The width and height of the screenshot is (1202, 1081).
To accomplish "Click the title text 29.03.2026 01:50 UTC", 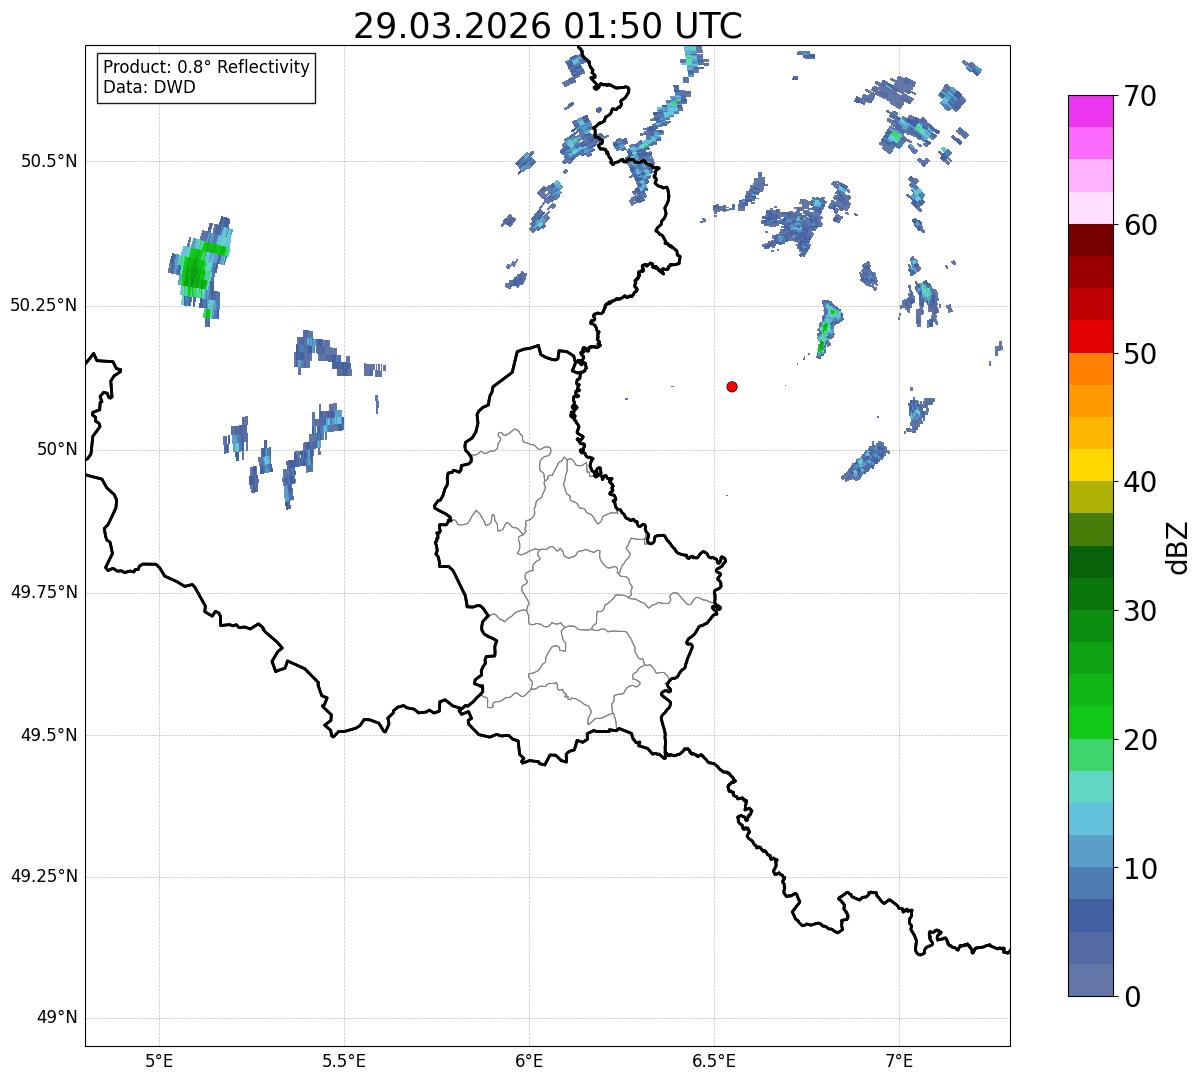I will coord(547,26).
